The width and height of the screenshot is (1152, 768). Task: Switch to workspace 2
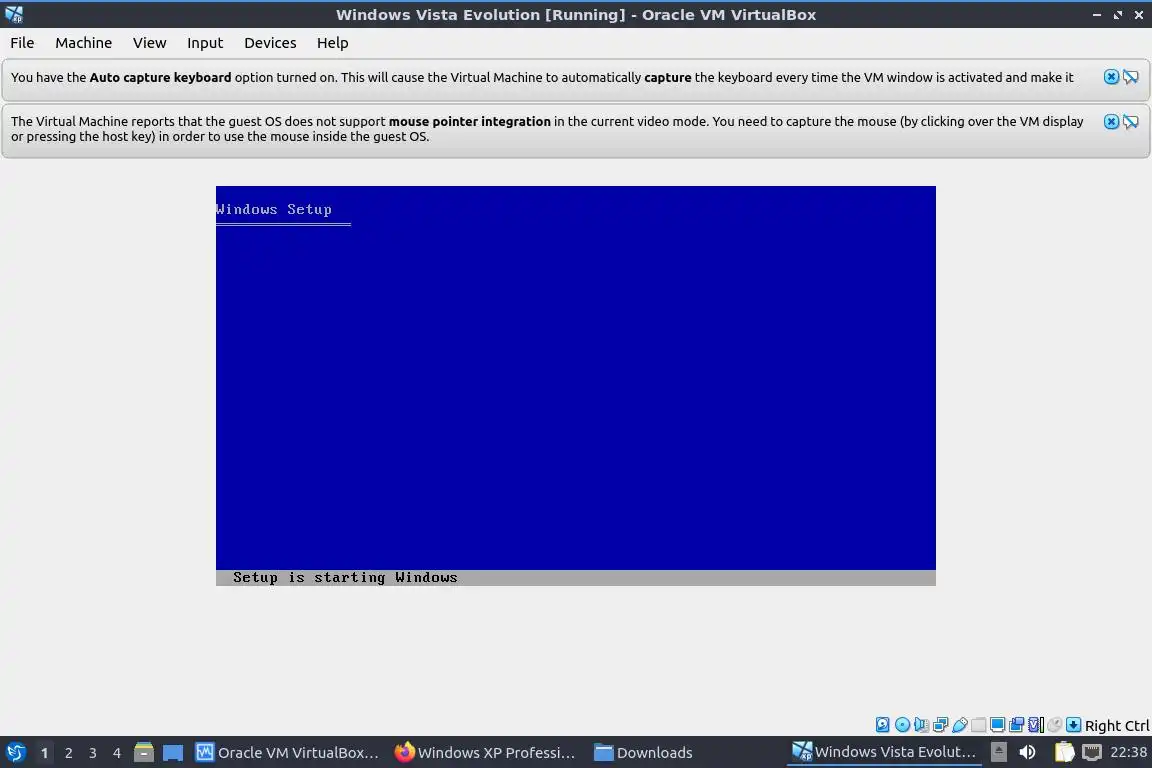pyautogui.click(x=68, y=753)
